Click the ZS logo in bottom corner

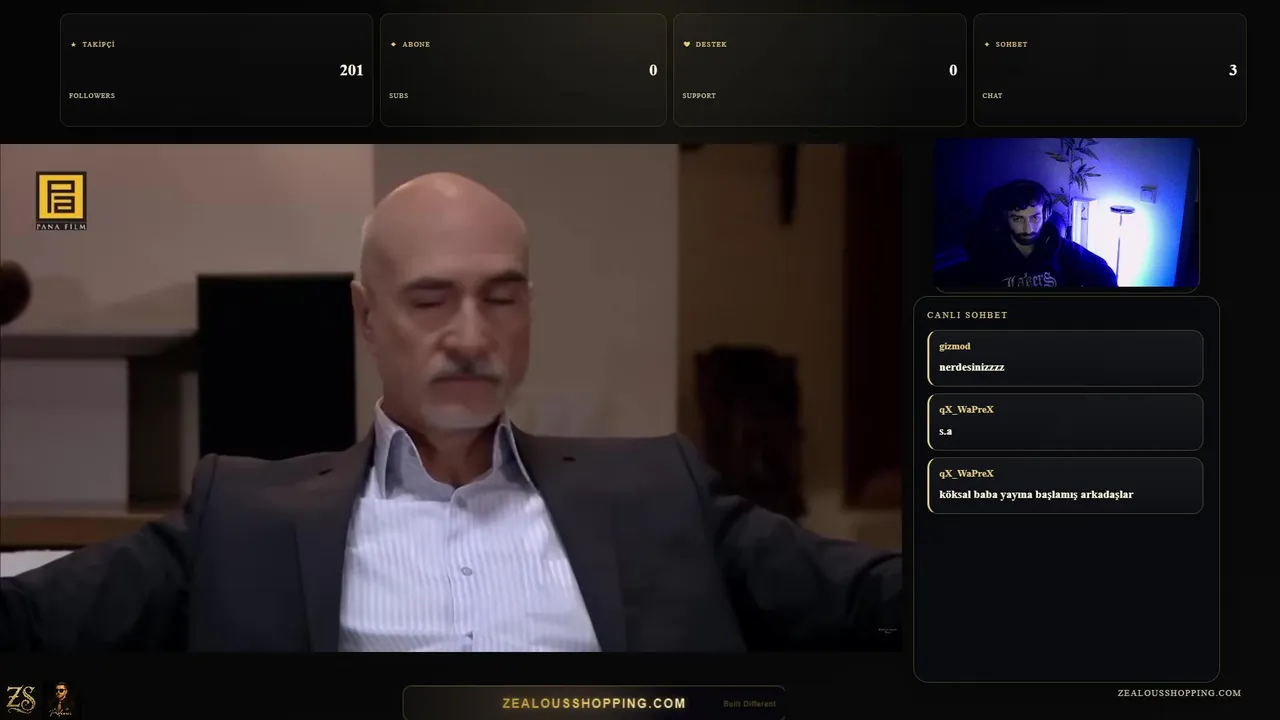21,699
